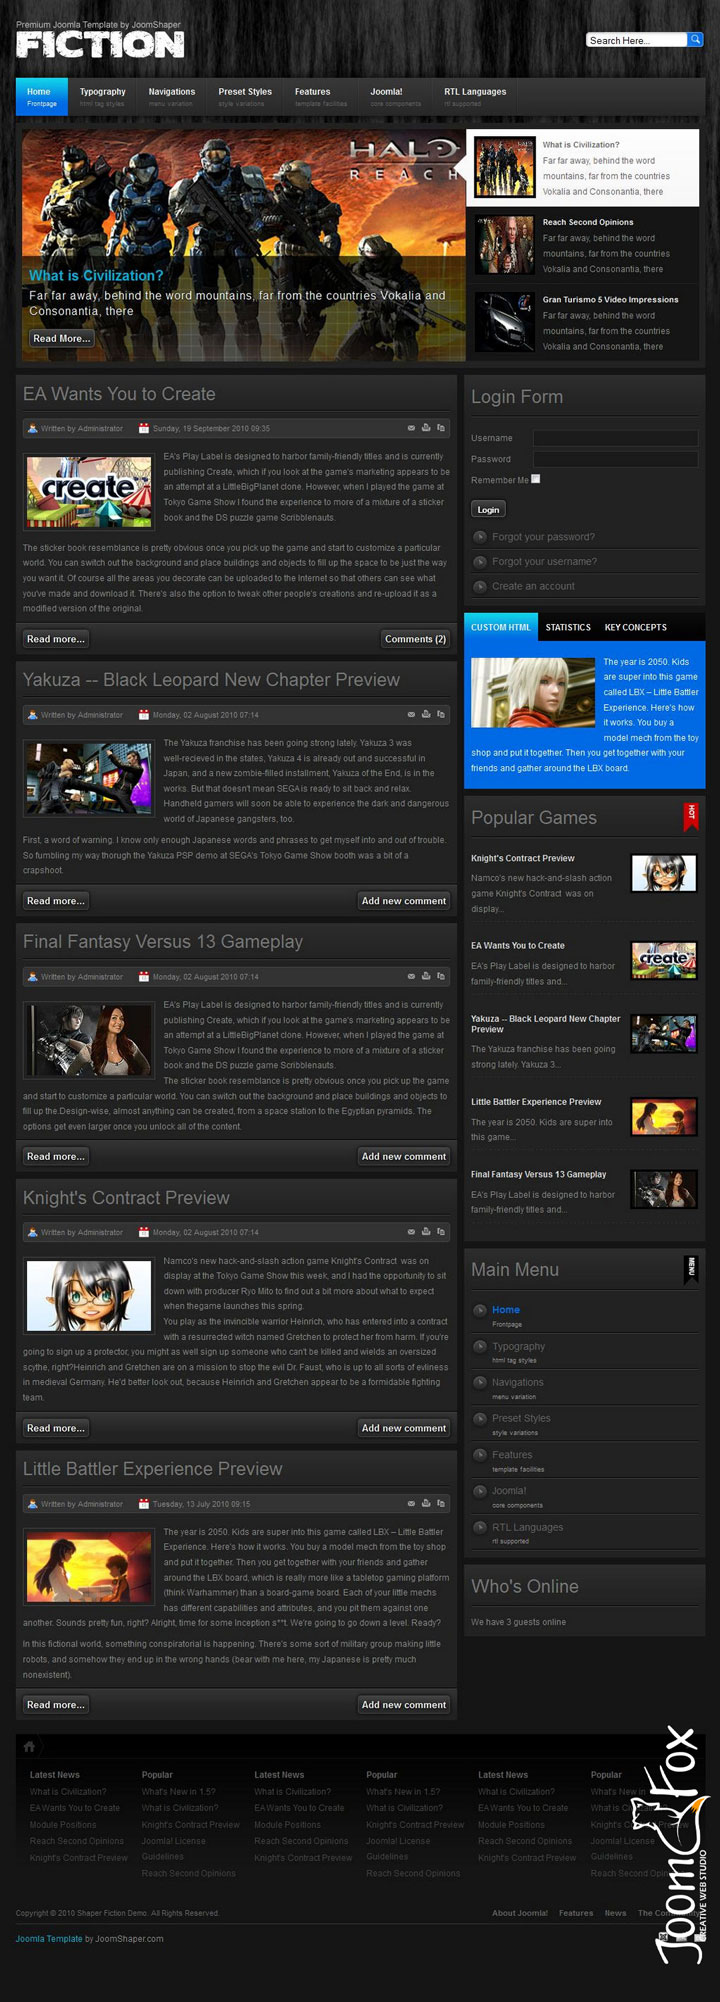The width and height of the screenshot is (720, 2002).
Task: Open PDF icon for Final Fantasy Versus 13
Action: (x=441, y=976)
